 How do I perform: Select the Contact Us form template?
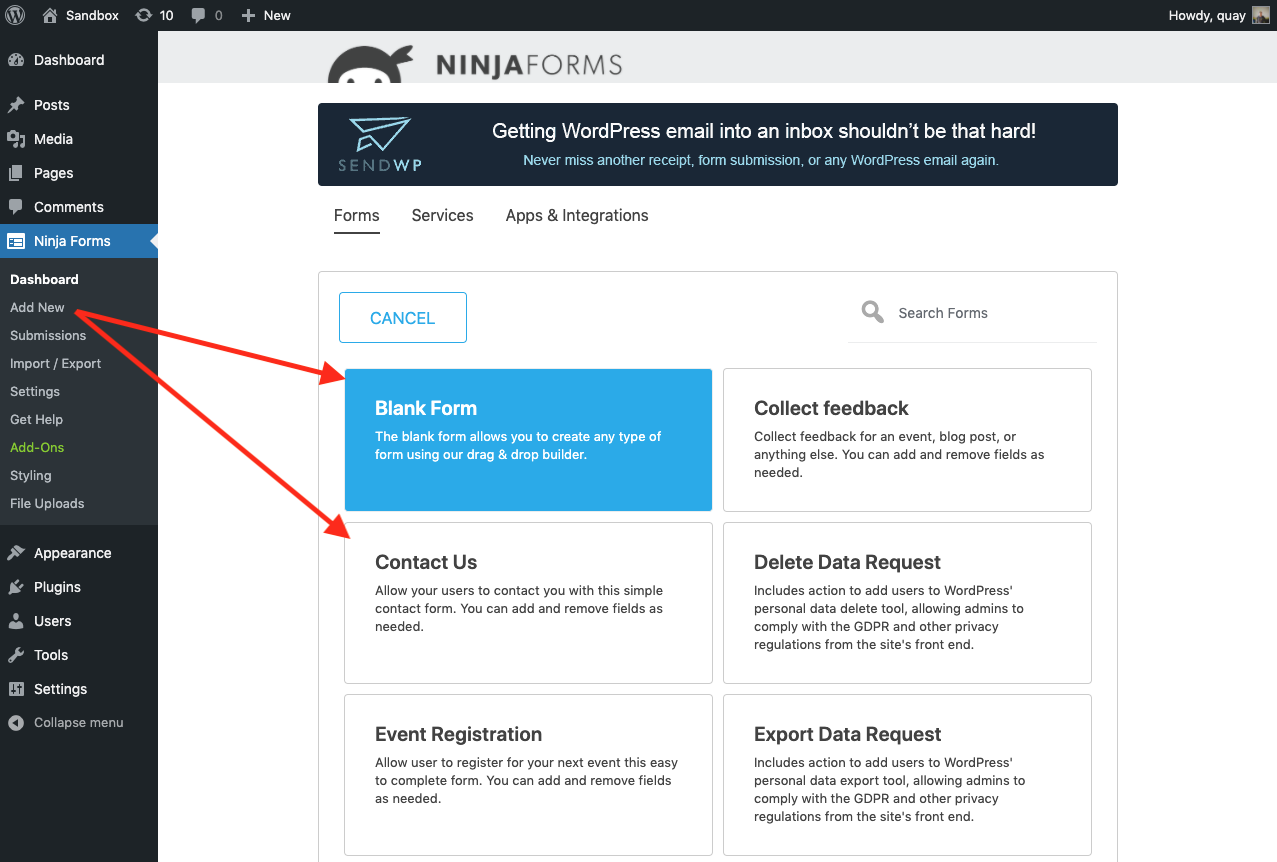[x=528, y=600]
